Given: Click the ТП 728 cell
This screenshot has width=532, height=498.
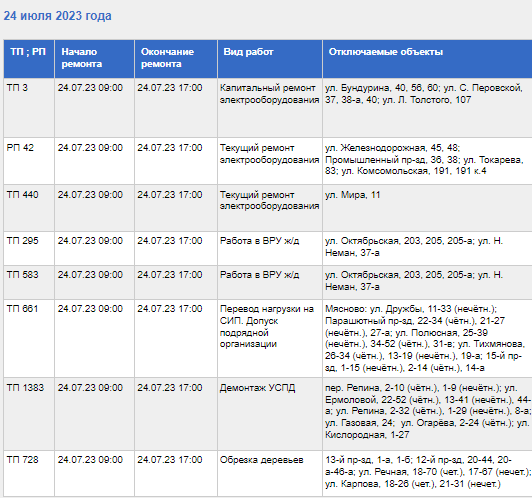Looking at the screenshot, I should point(29,474).
